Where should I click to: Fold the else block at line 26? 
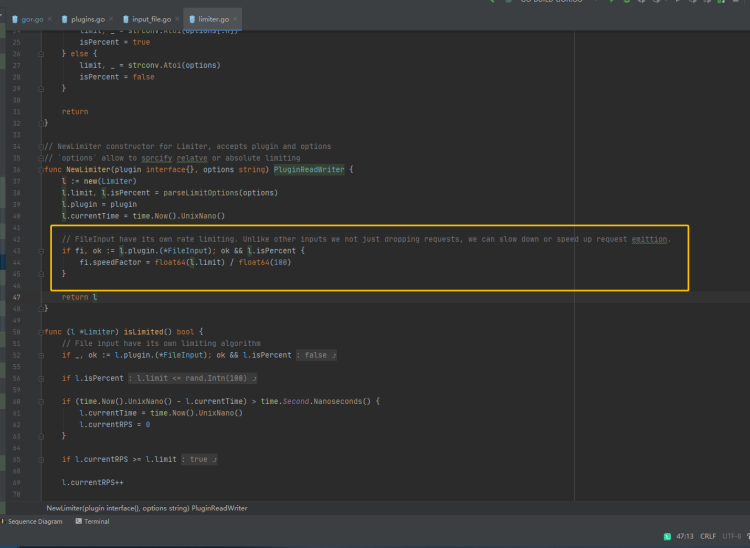41,54
